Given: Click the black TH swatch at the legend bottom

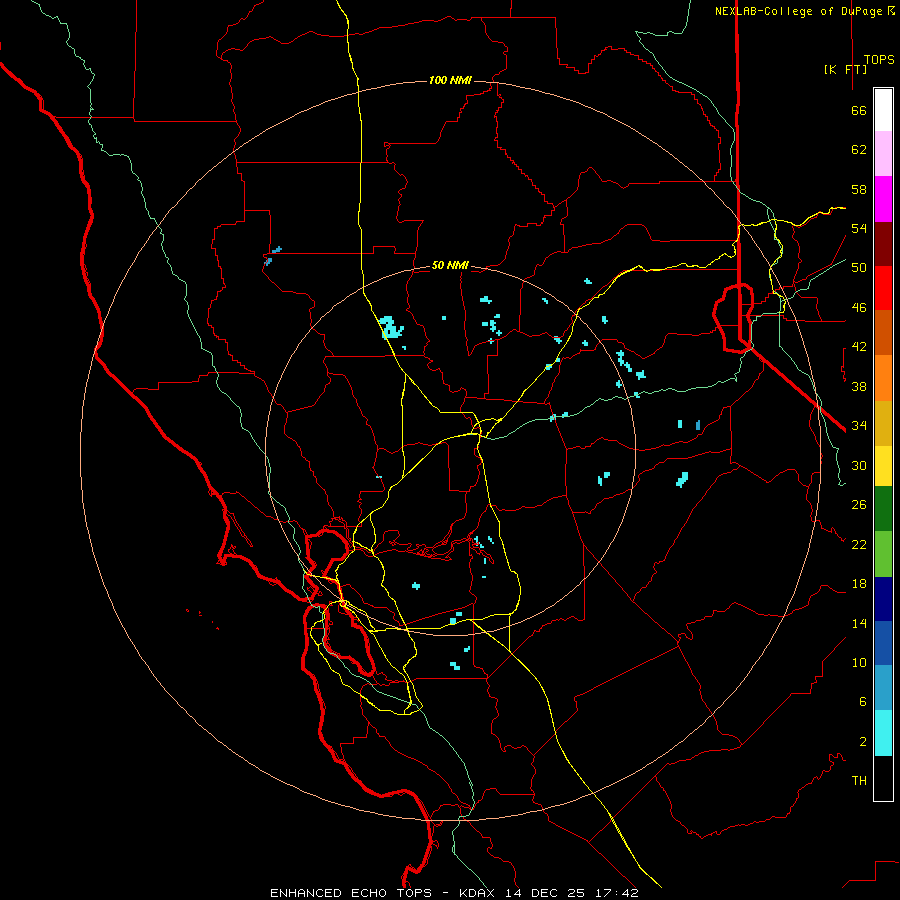Looking at the screenshot, I should coord(883,778).
